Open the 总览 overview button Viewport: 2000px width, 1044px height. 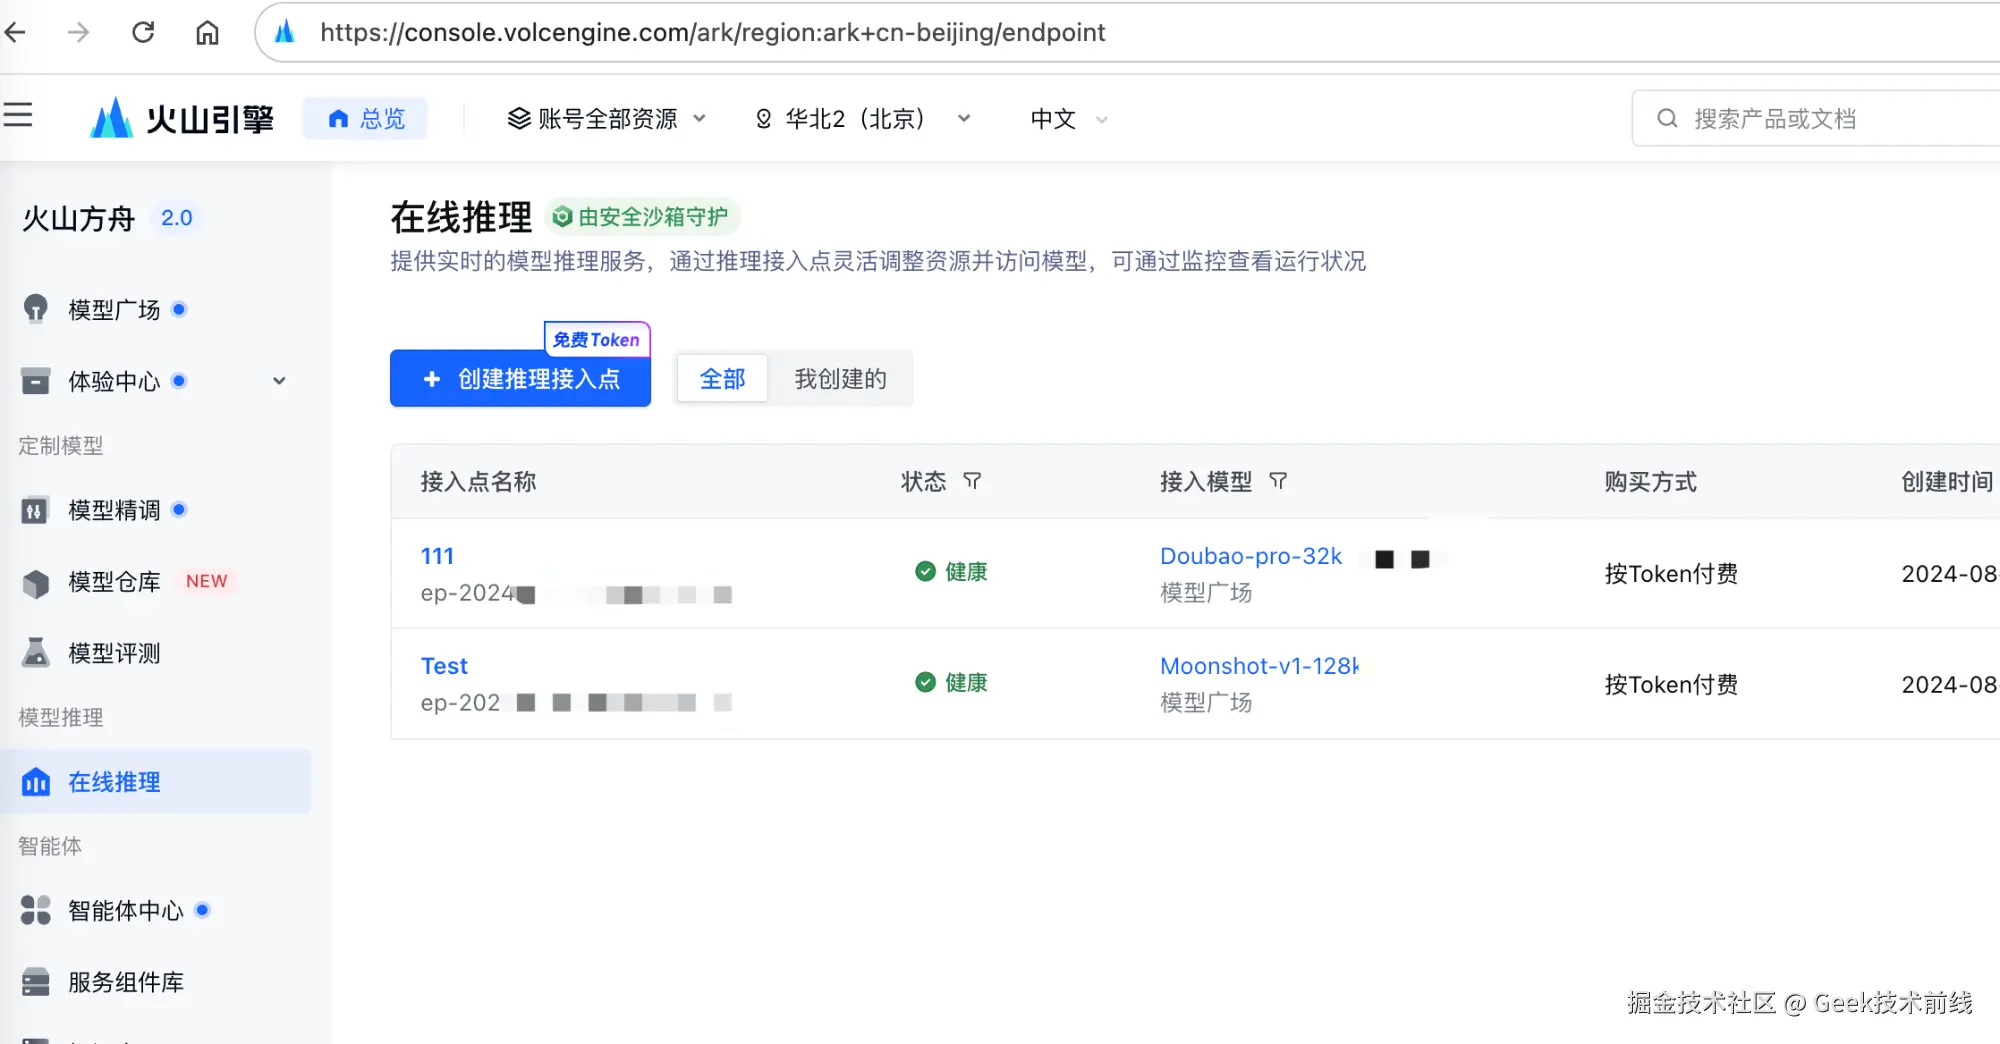click(x=365, y=118)
